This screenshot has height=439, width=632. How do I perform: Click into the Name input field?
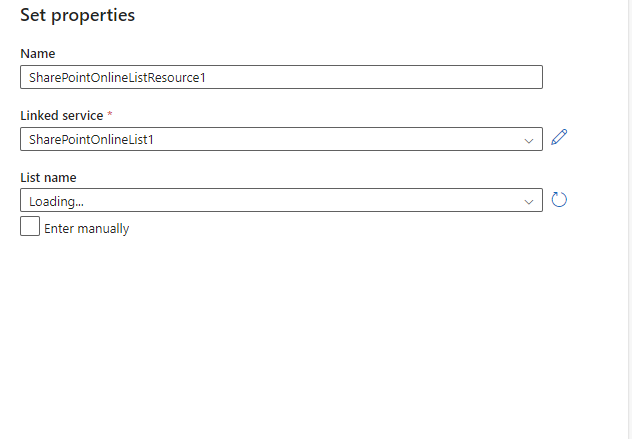click(281, 77)
